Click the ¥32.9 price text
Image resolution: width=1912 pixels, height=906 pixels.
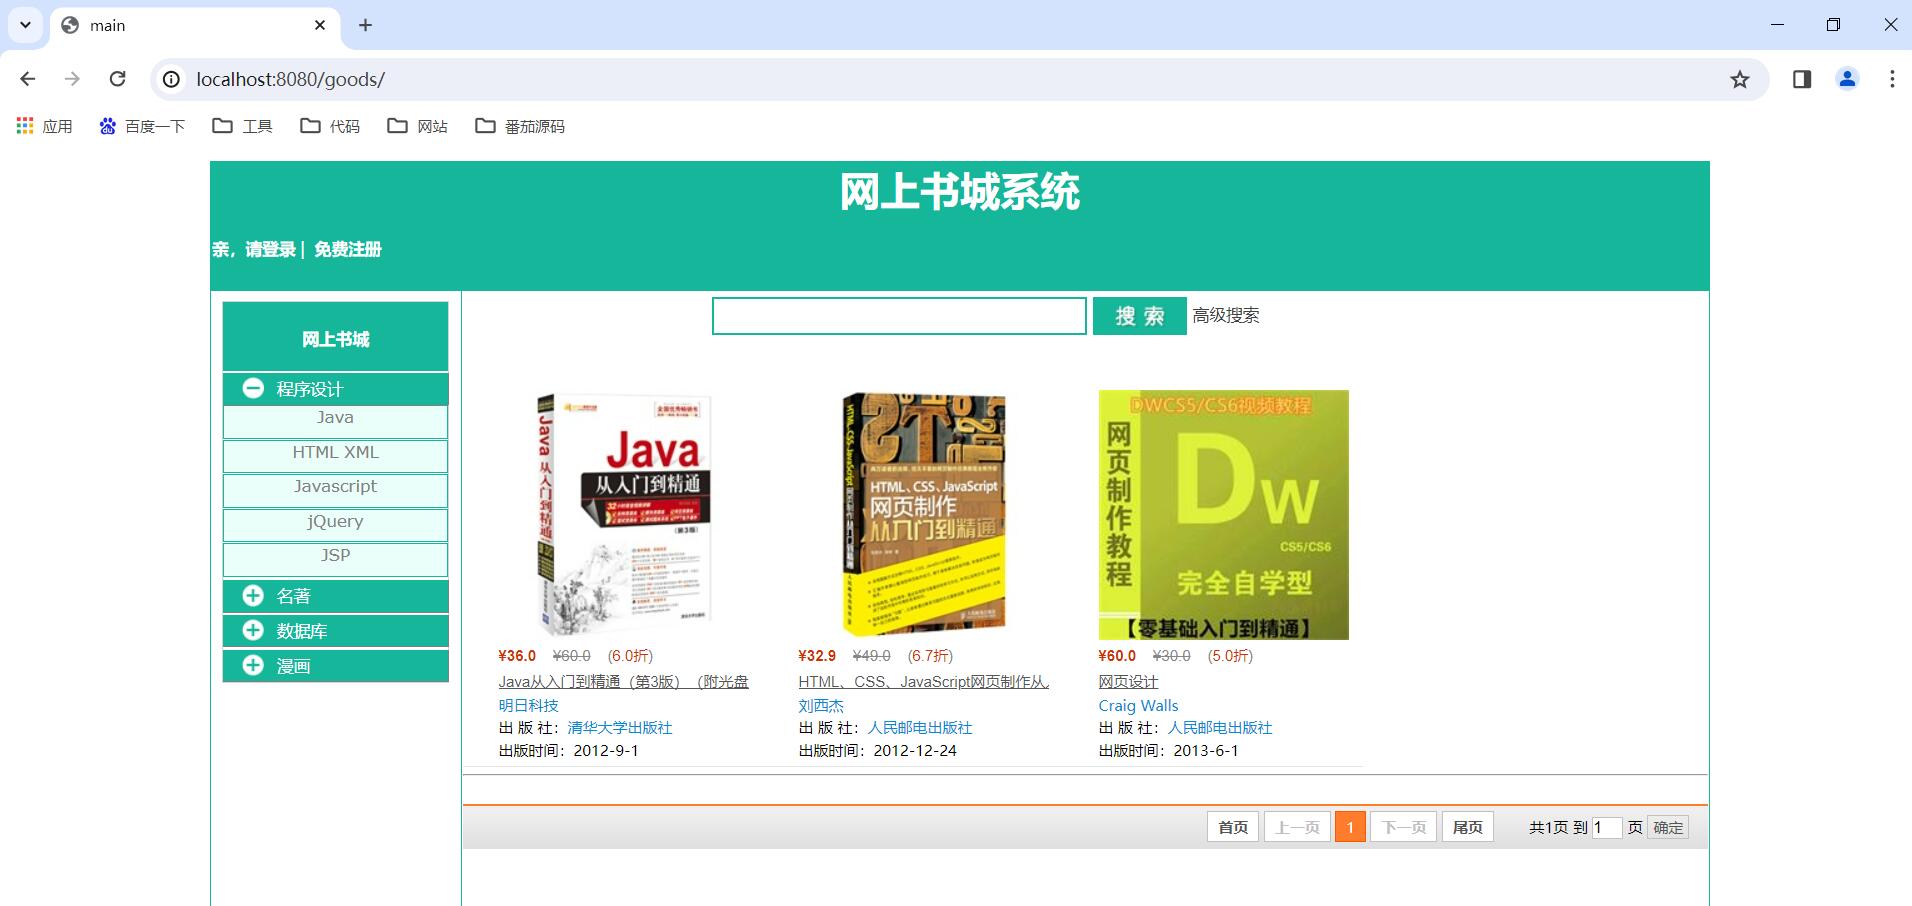pyautogui.click(x=817, y=656)
